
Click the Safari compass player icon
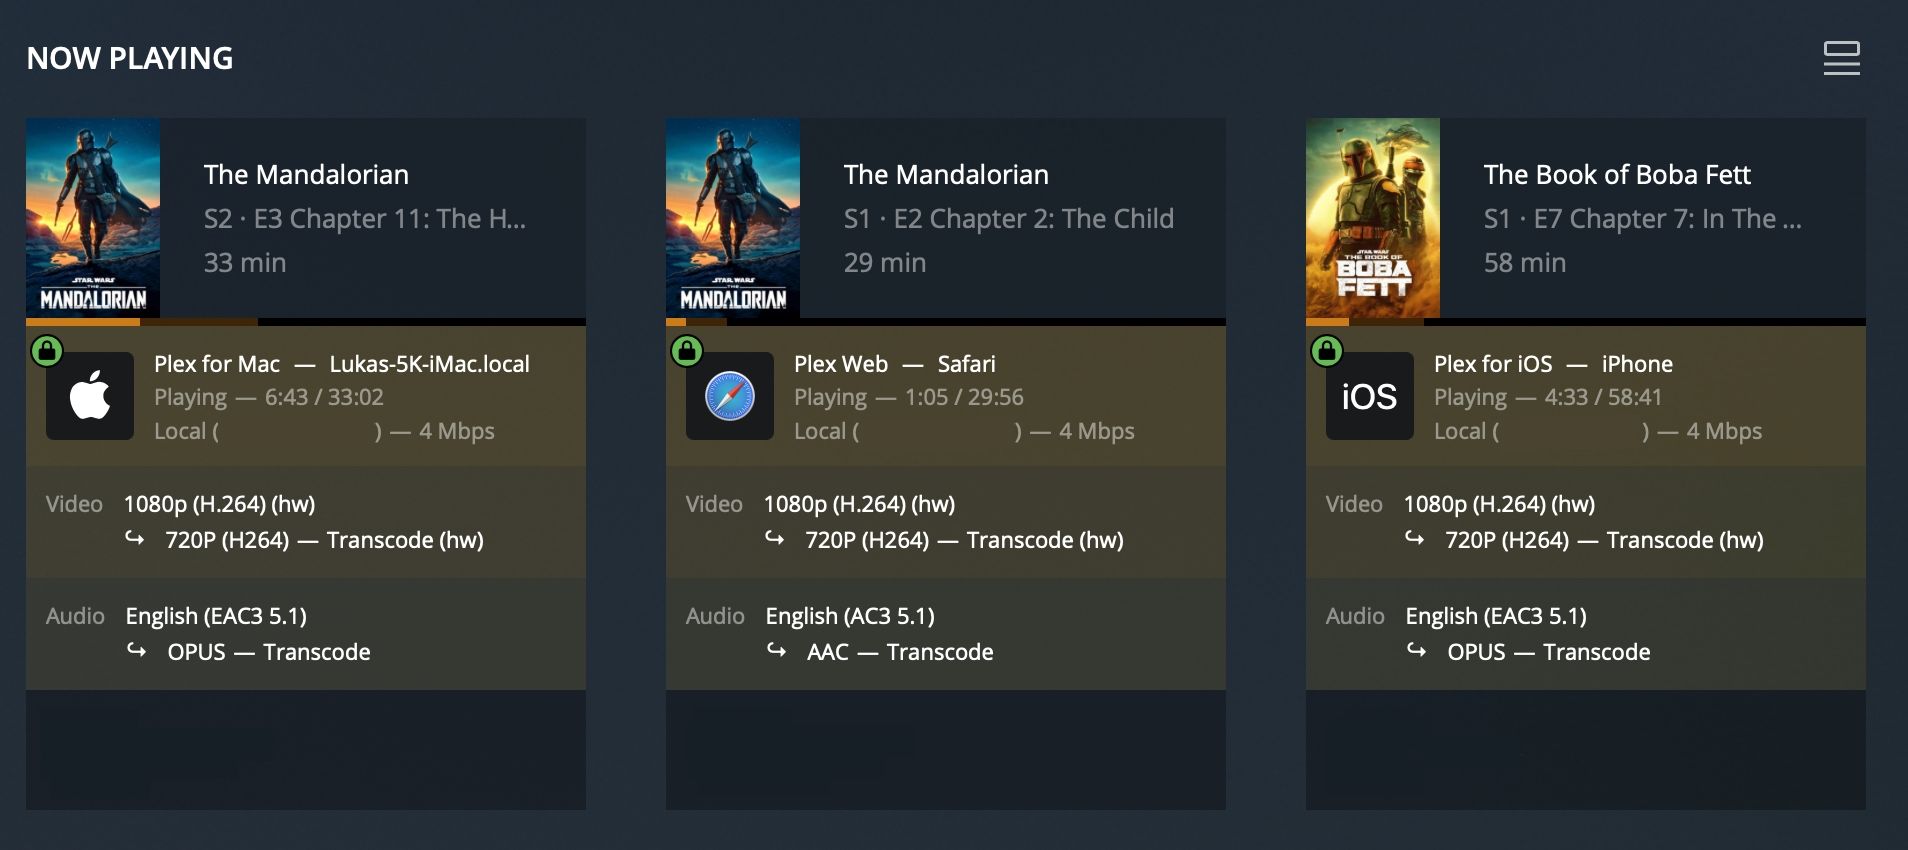pos(730,396)
